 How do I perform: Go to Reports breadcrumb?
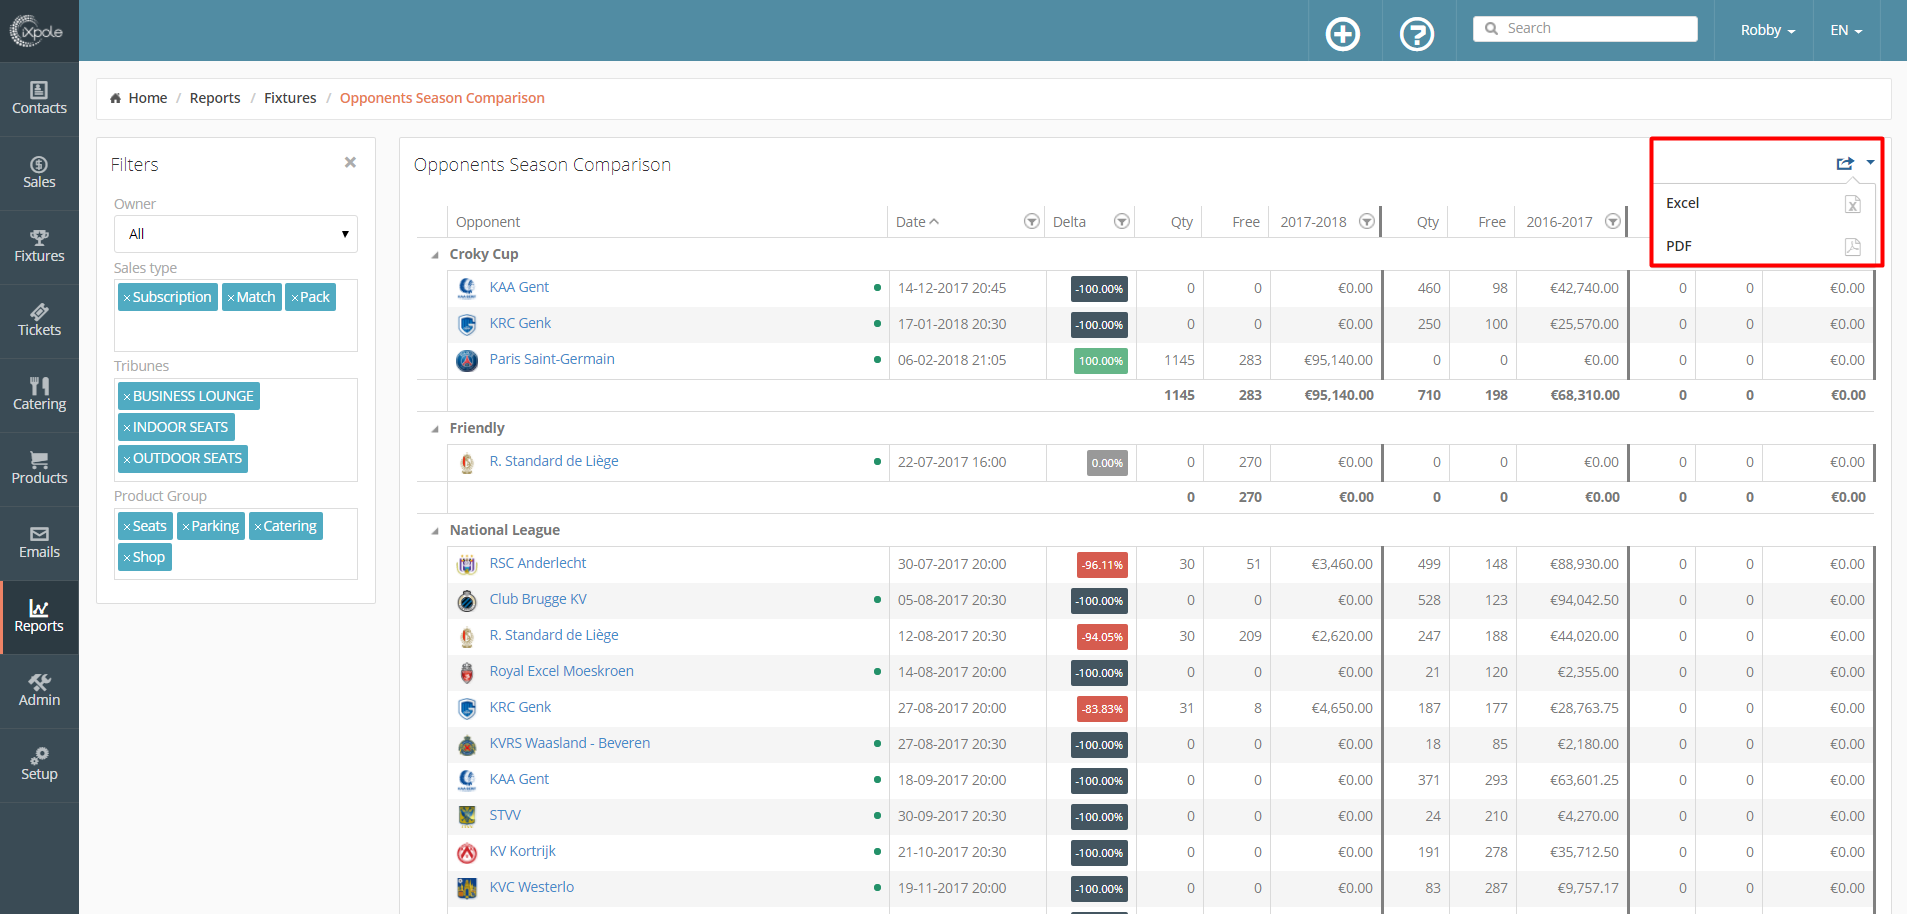pos(215,98)
